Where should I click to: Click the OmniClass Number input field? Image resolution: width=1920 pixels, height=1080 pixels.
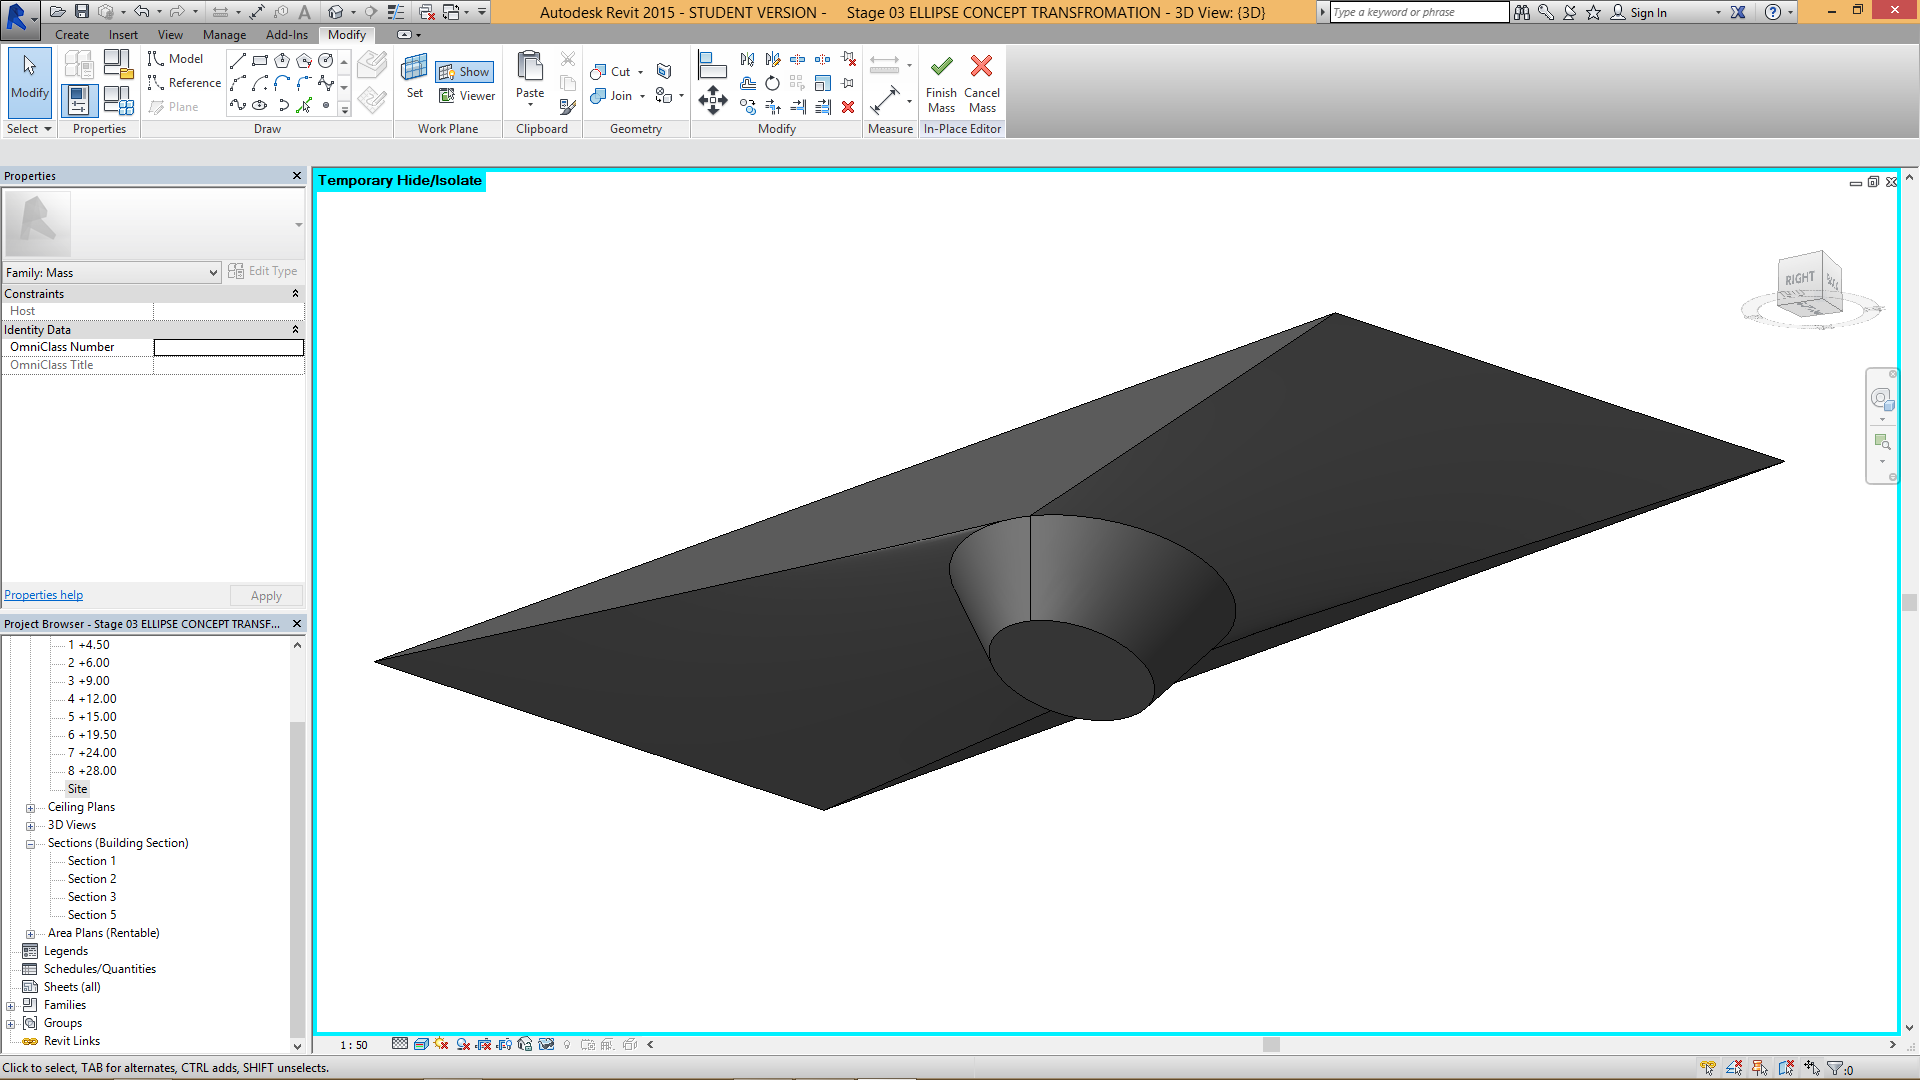click(x=228, y=347)
